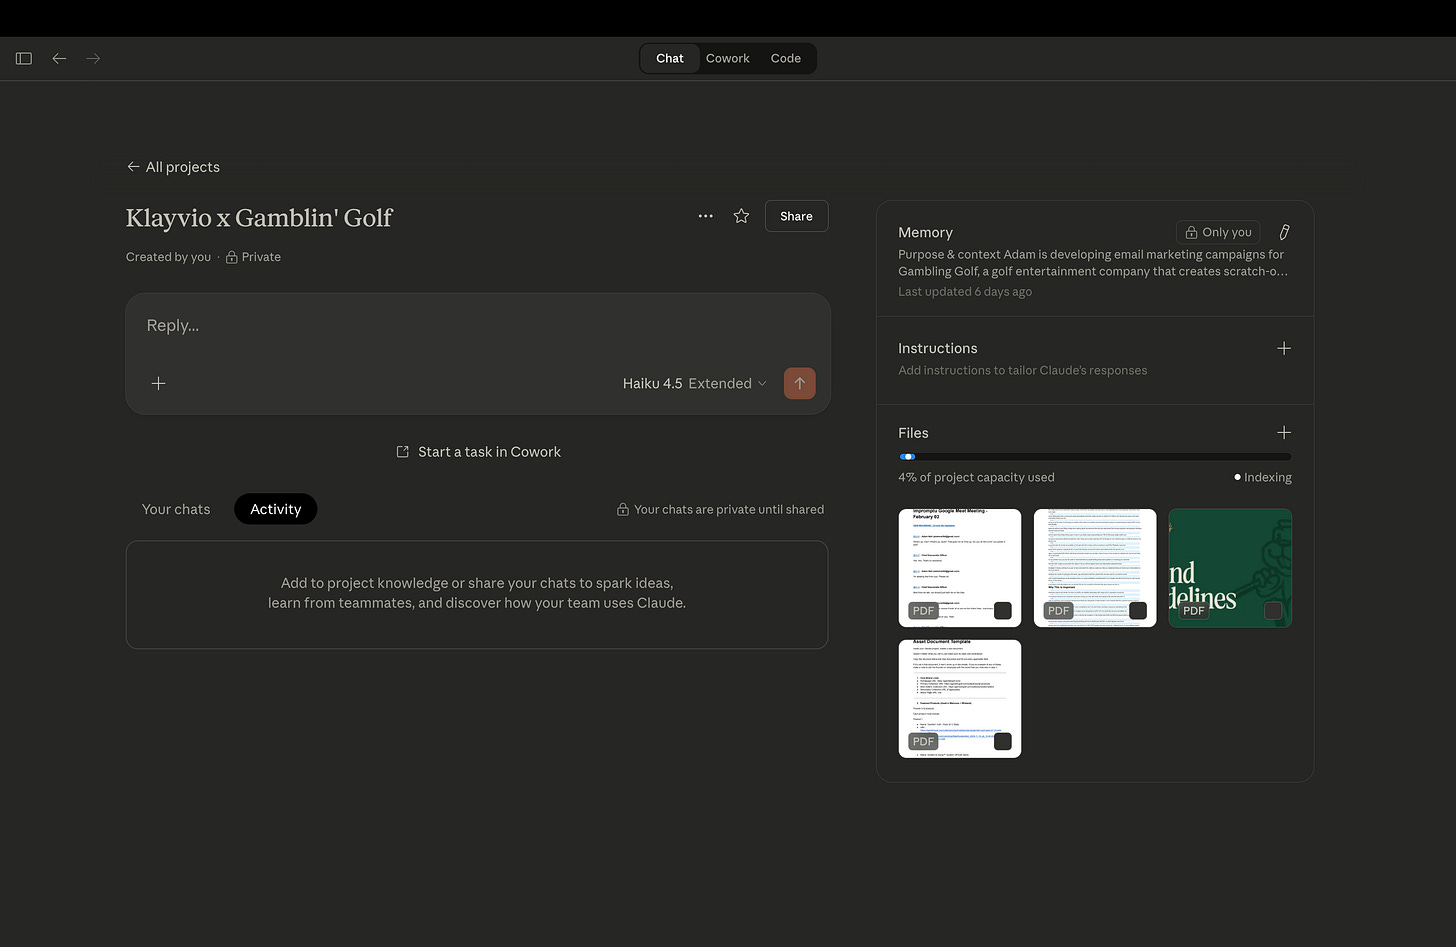Image resolution: width=1456 pixels, height=947 pixels.
Task: Click the Share button
Action: tap(796, 216)
